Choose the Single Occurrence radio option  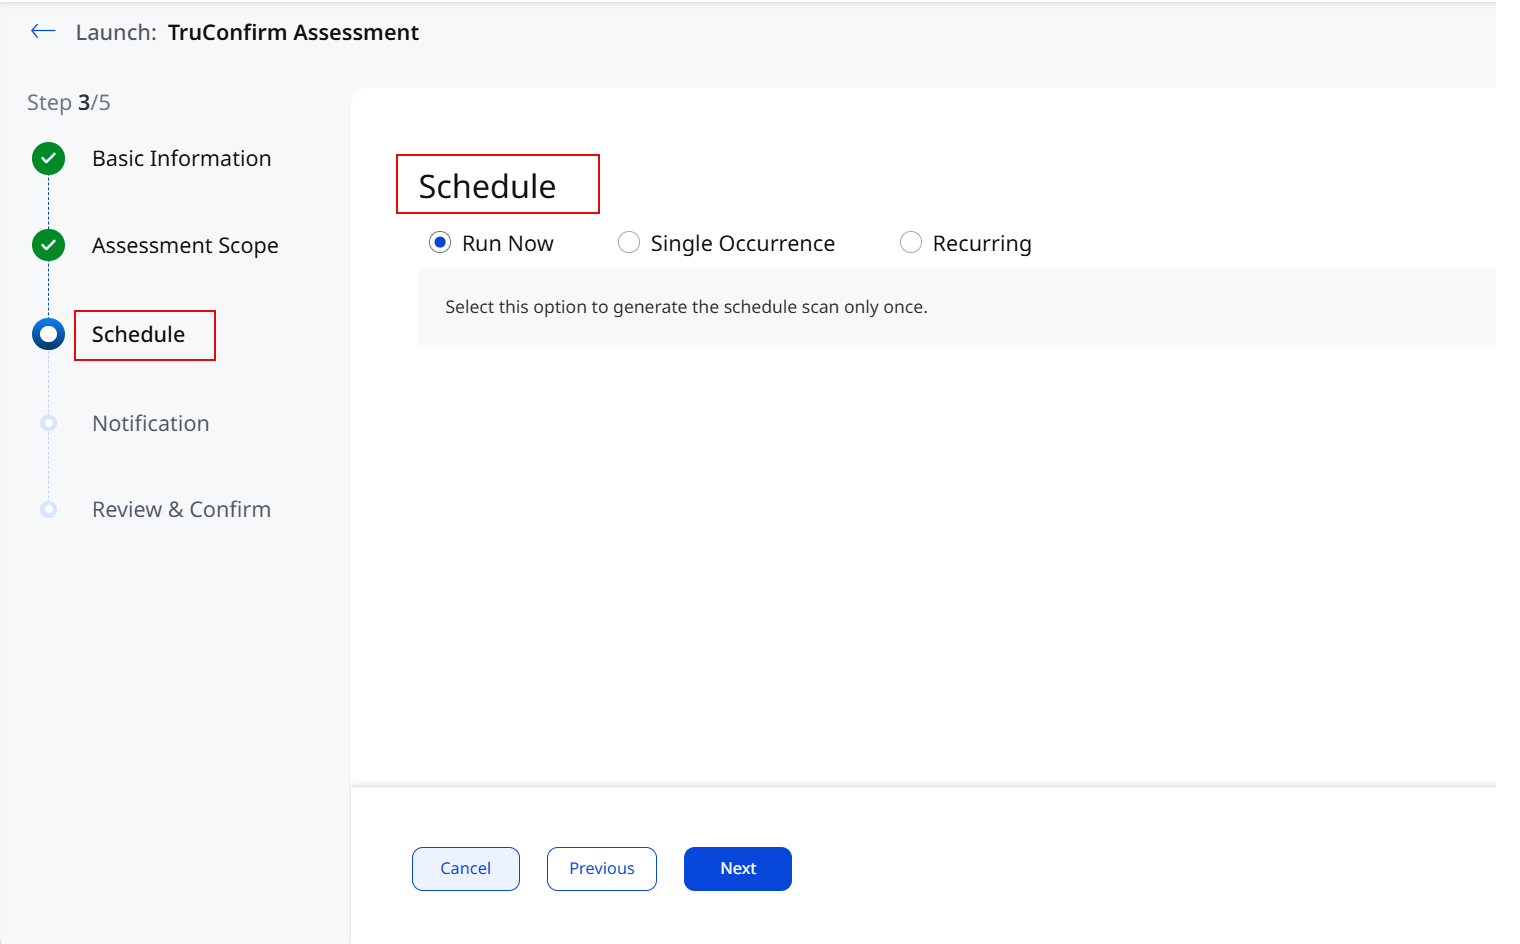click(629, 243)
